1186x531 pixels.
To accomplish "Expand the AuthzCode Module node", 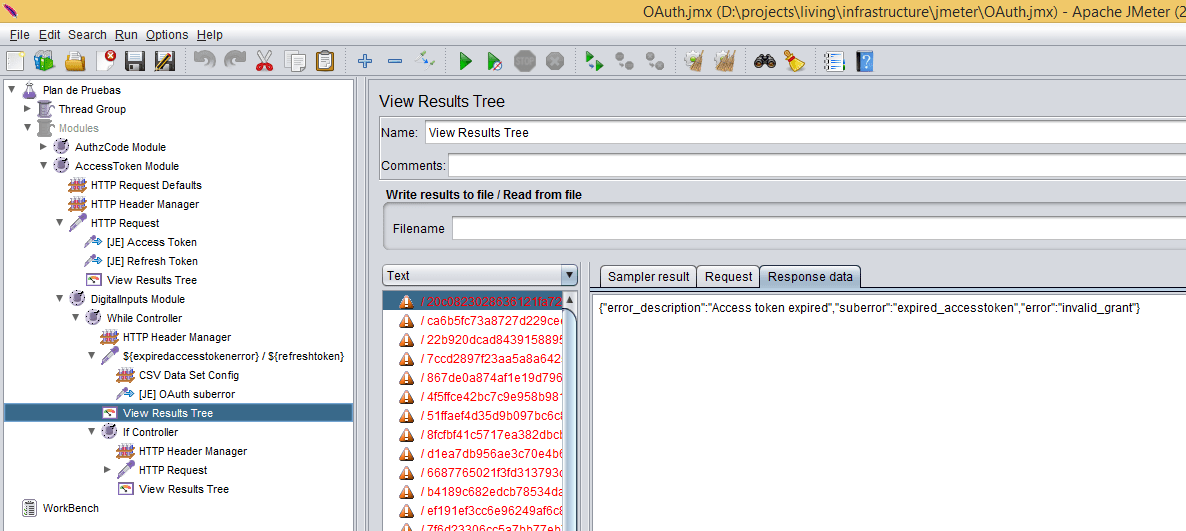I will pyautogui.click(x=44, y=147).
